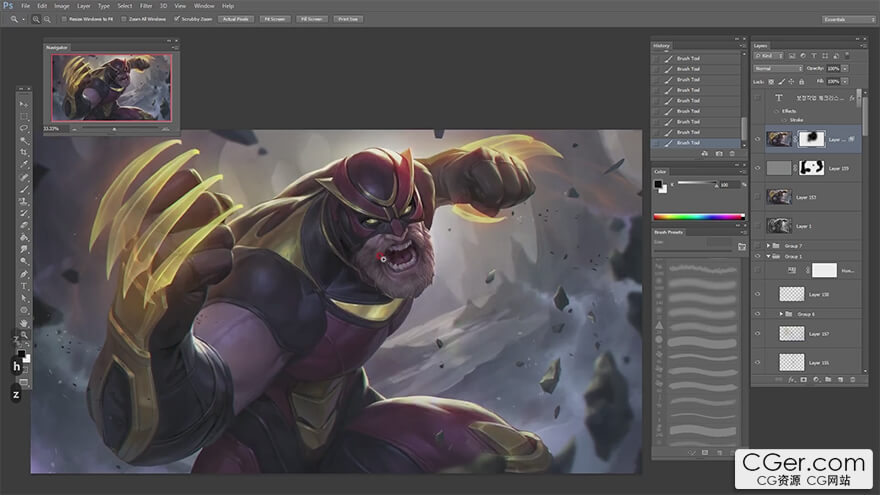
Task: Expand the Group 7 layer folder
Action: click(768, 245)
